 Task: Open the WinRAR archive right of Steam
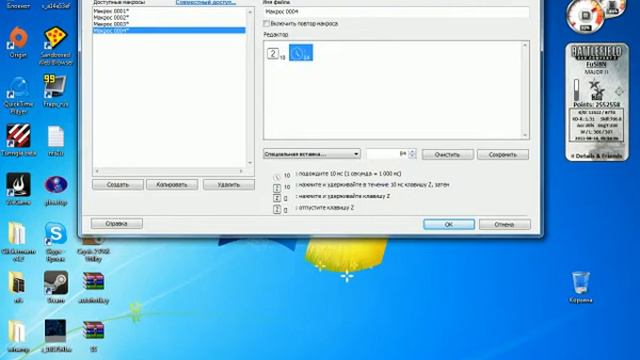click(x=93, y=287)
